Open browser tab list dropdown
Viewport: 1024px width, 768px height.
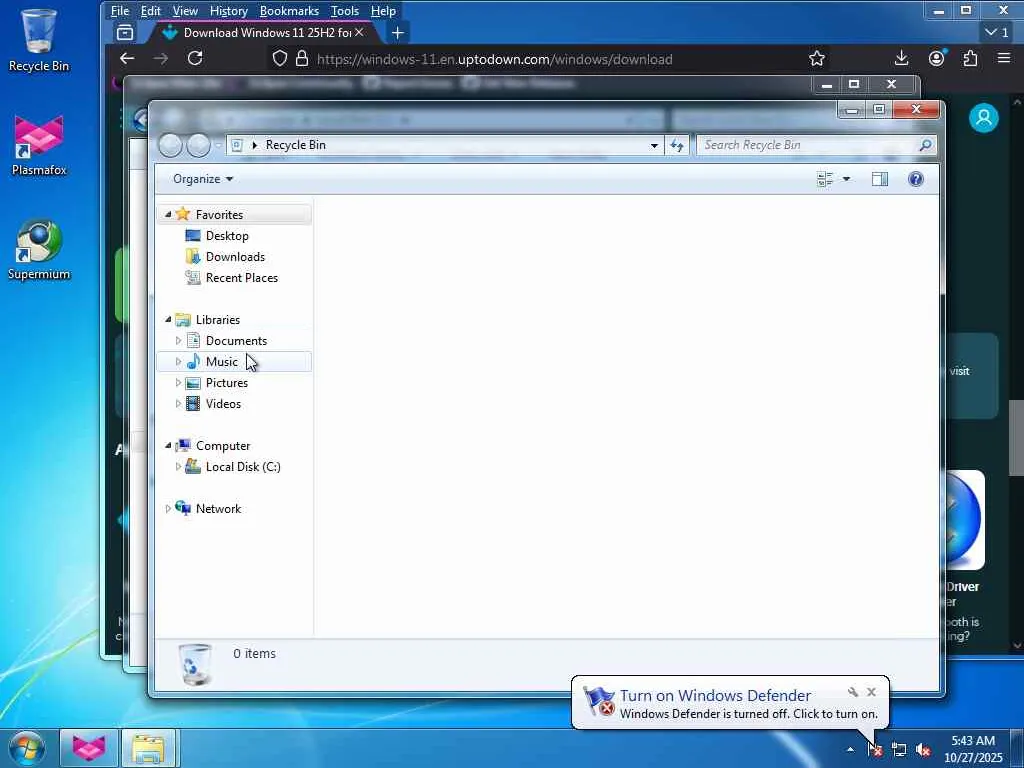click(997, 32)
